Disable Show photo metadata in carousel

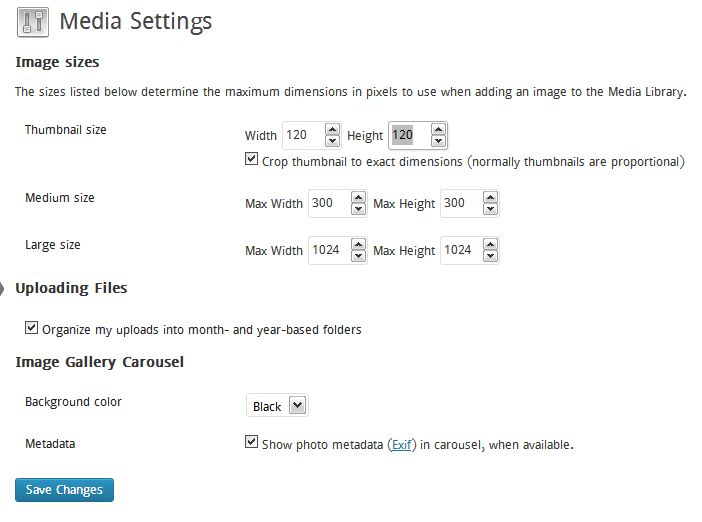251,442
